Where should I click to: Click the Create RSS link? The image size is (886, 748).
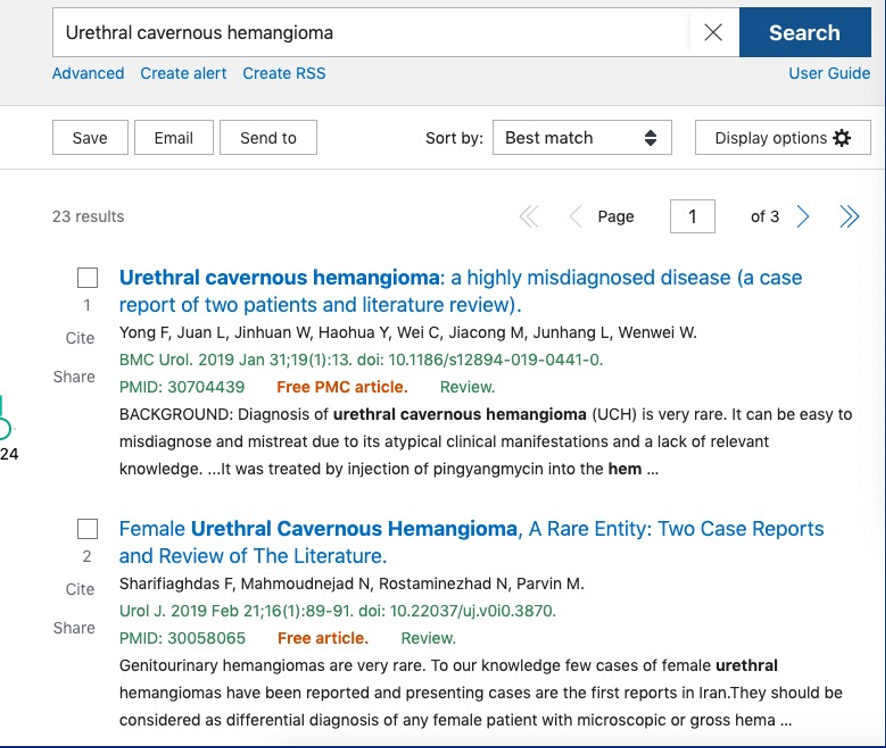click(x=284, y=73)
